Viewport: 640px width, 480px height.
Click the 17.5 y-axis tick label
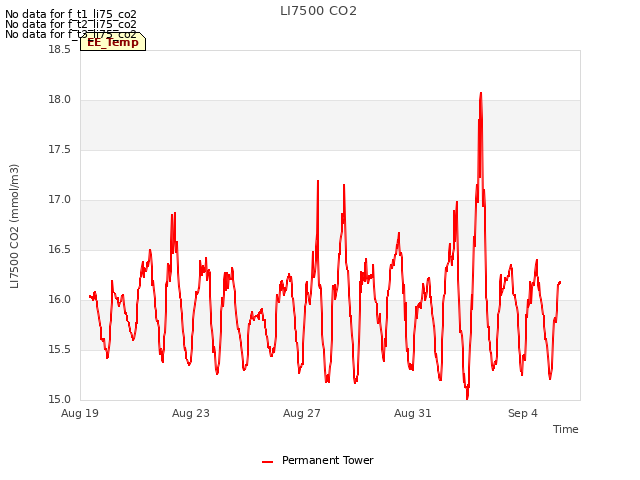point(60,150)
